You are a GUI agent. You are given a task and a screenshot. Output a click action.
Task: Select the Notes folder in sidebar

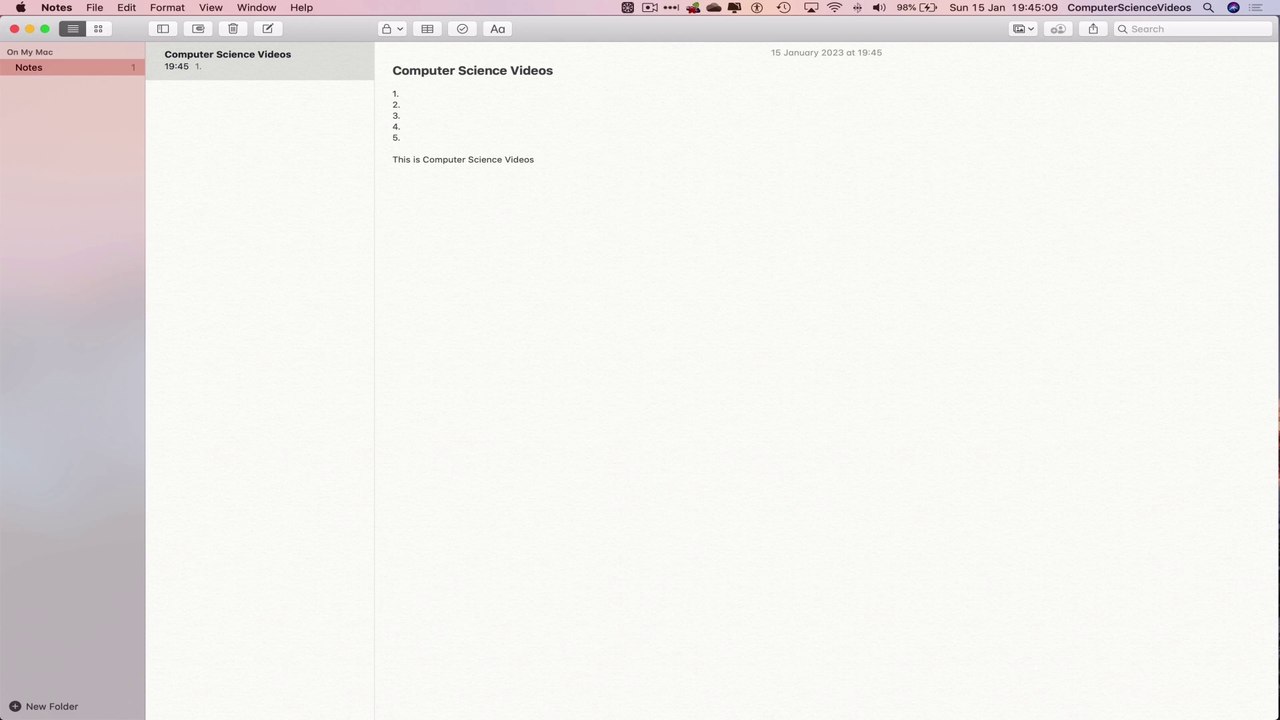pos(72,67)
